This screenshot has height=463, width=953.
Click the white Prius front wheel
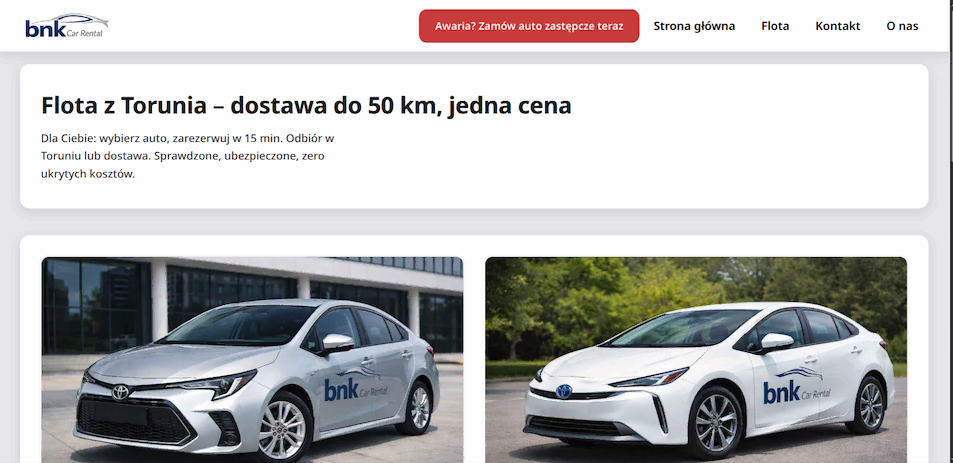715,423
